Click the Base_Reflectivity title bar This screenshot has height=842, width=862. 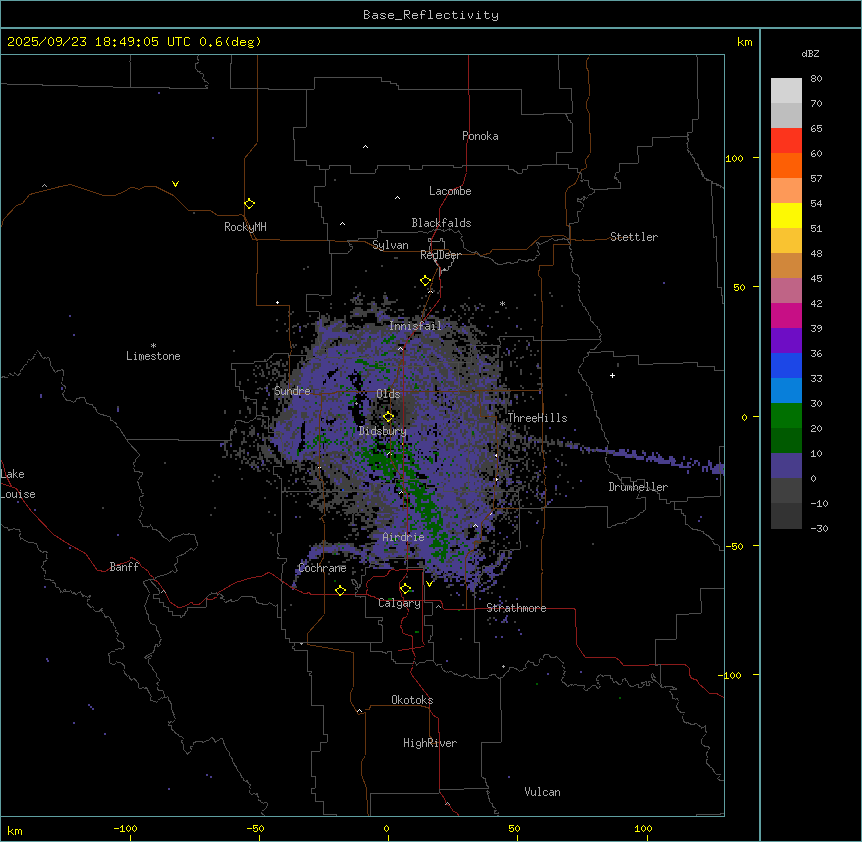(430, 15)
